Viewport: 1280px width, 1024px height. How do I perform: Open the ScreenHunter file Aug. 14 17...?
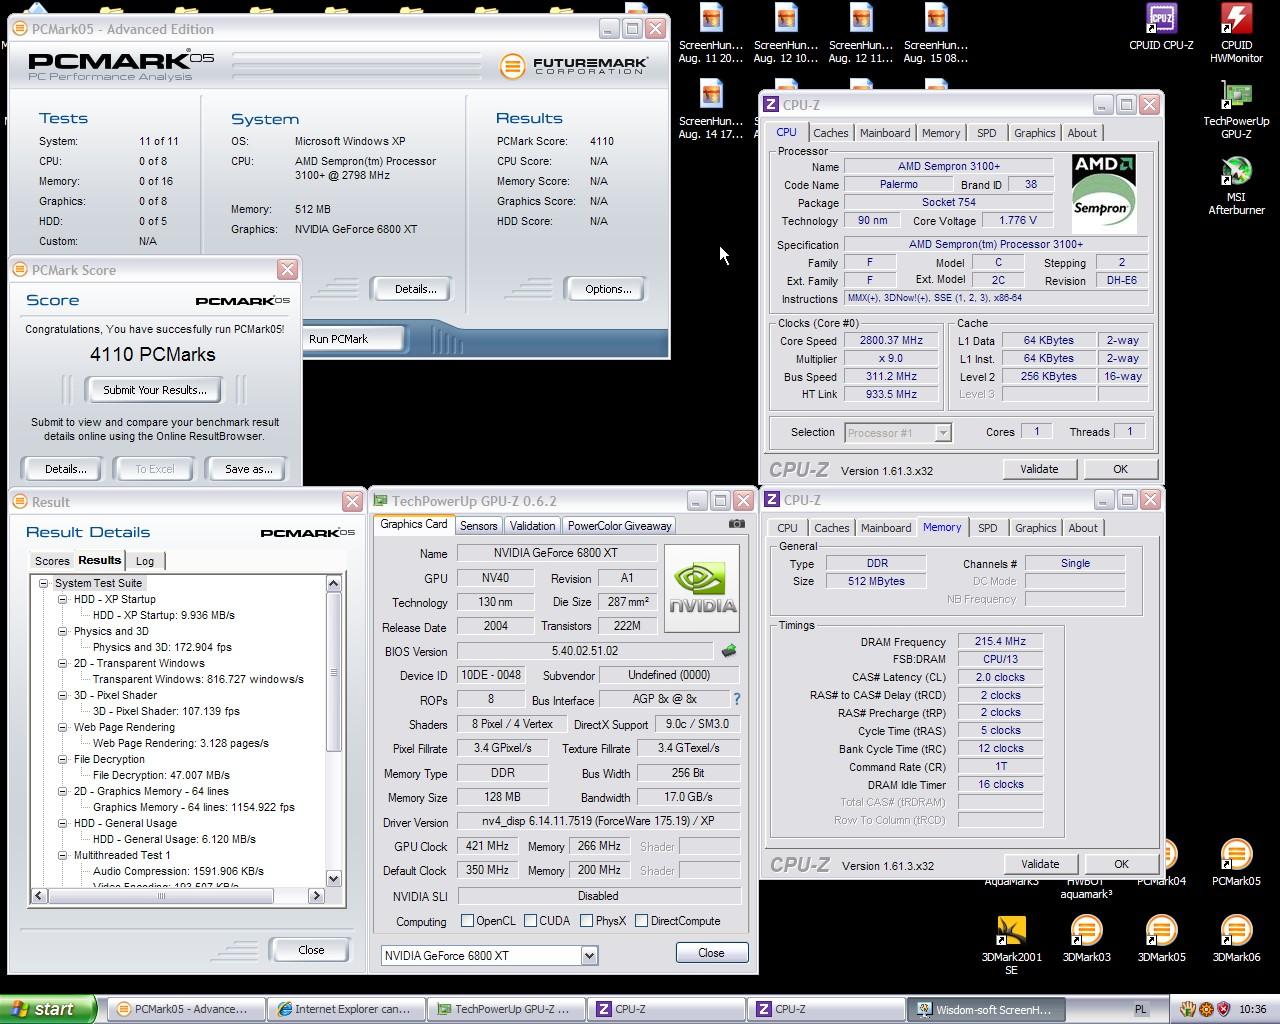click(x=711, y=110)
